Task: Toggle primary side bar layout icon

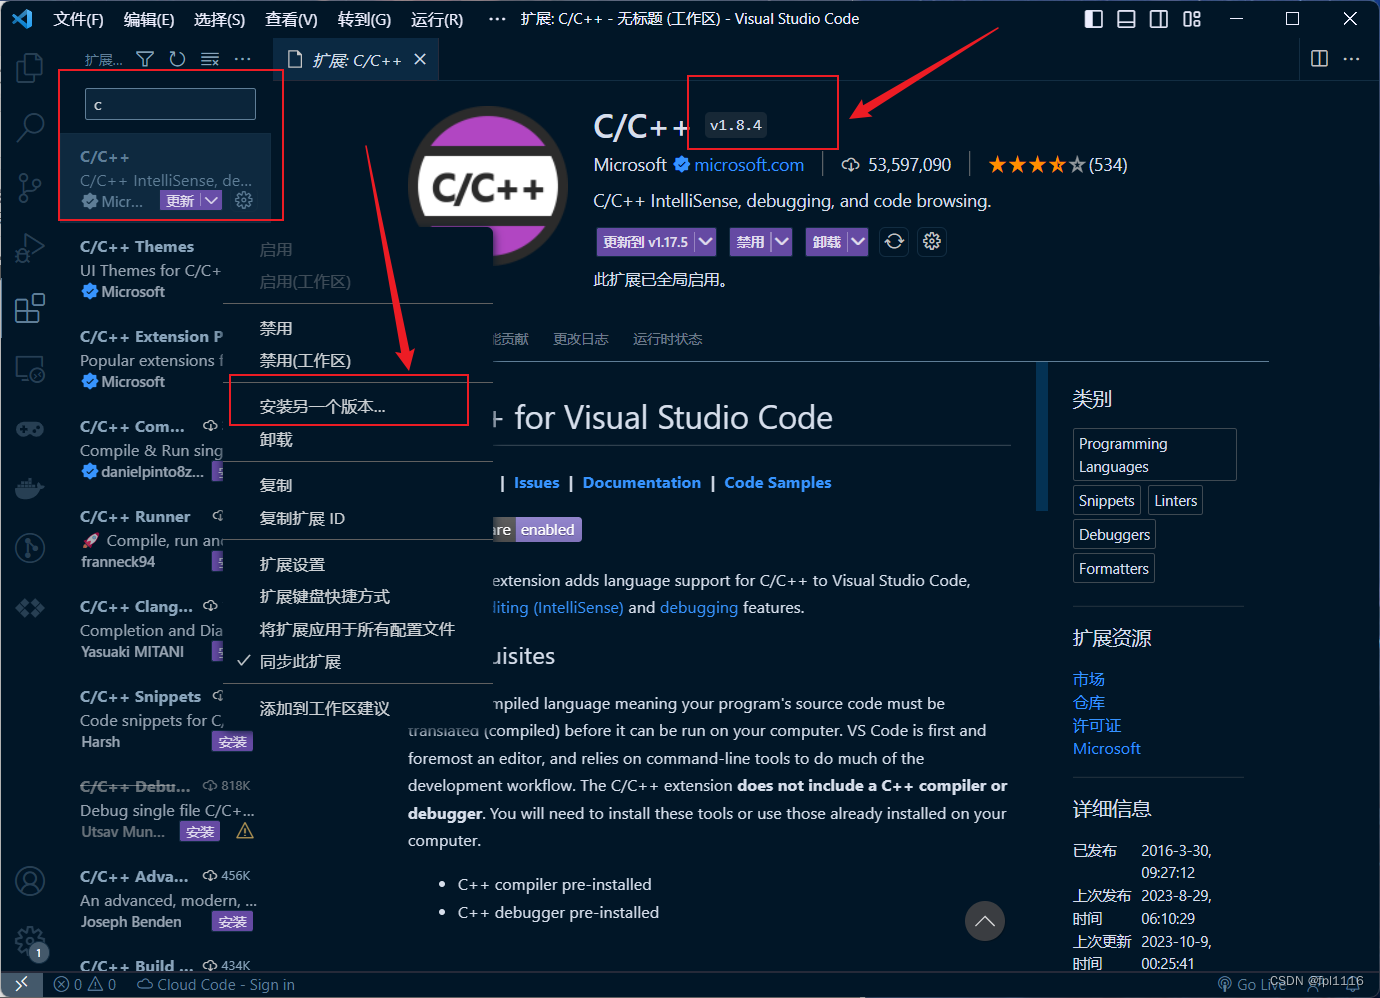Action: click(x=1094, y=19)
